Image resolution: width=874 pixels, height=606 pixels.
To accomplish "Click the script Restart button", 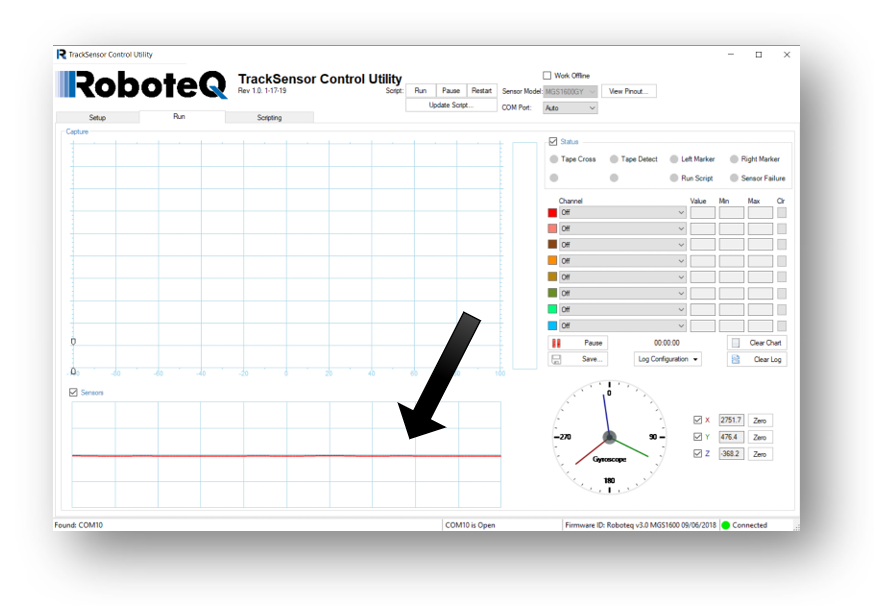I will (482, 90).
